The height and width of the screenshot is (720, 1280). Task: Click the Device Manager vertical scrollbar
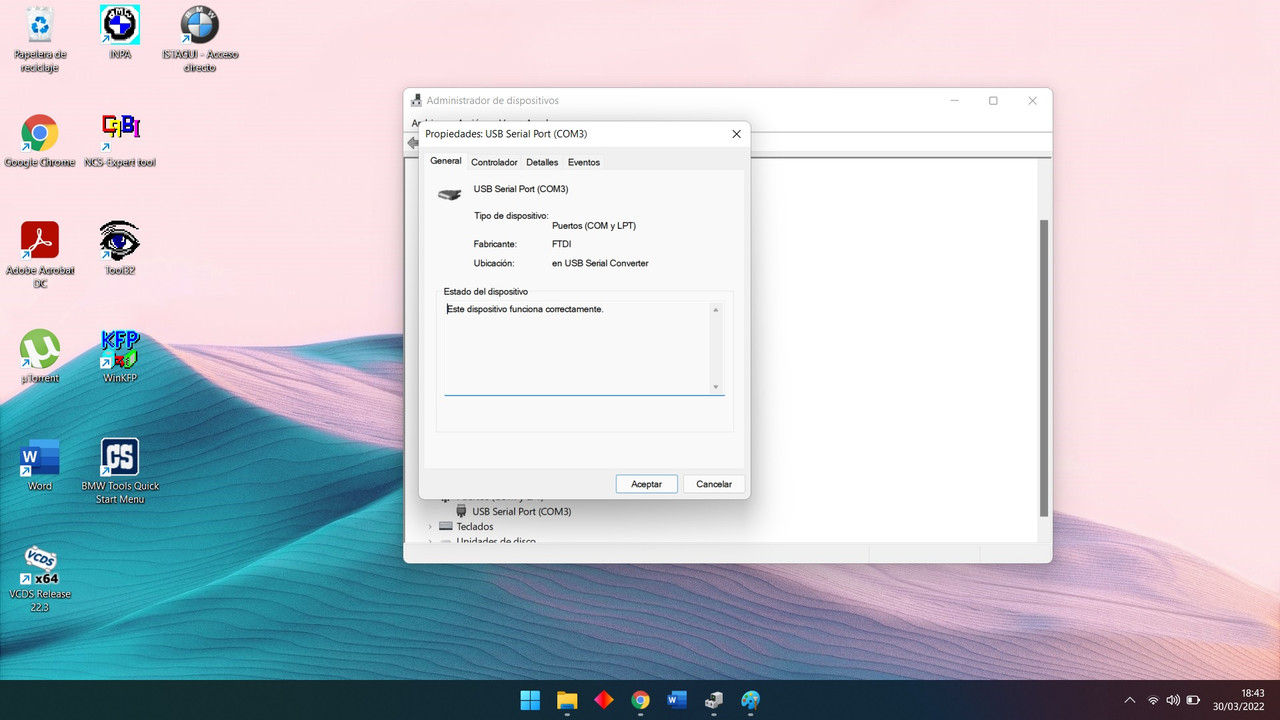[1044, 367]
